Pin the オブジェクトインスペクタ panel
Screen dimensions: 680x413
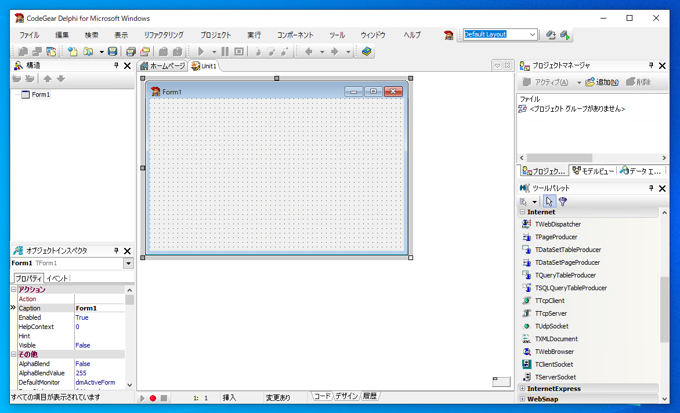click(x=116, y=250)
